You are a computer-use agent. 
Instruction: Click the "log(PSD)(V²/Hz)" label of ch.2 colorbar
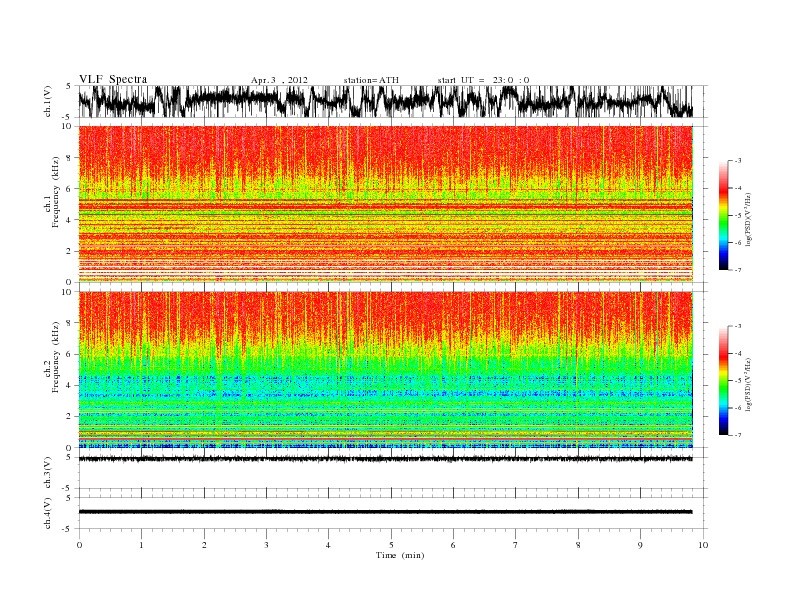[x=748, y=383]
